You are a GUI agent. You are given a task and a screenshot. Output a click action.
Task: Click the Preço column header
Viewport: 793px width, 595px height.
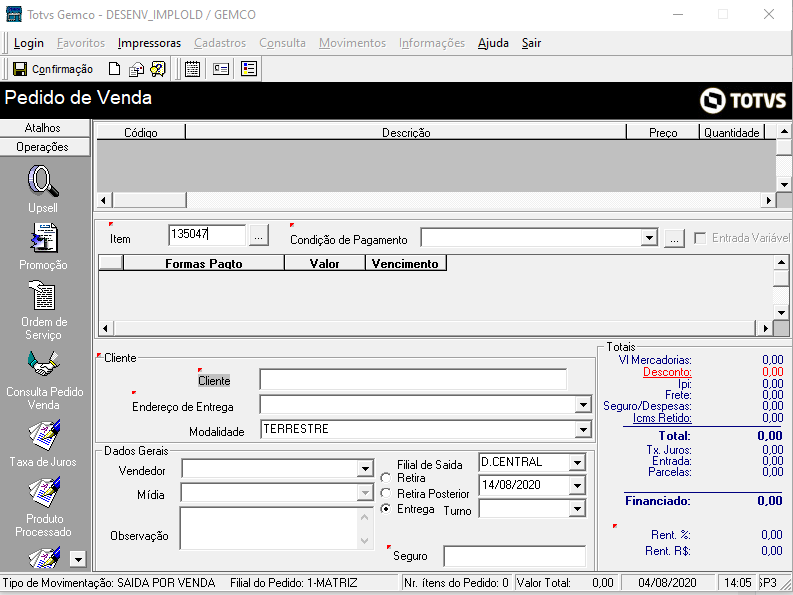[x=663, y=132]
